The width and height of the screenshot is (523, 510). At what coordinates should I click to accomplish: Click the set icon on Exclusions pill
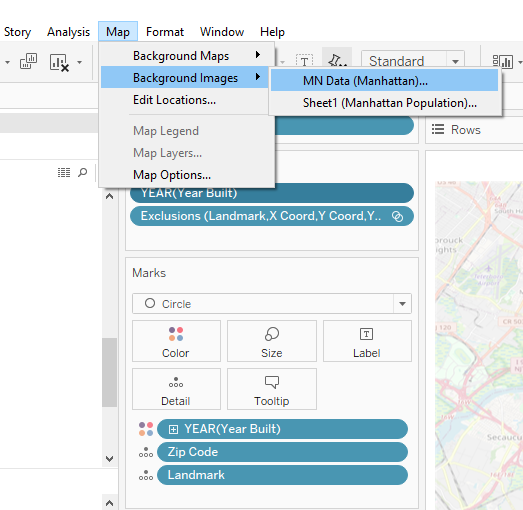tap(397, 216)
